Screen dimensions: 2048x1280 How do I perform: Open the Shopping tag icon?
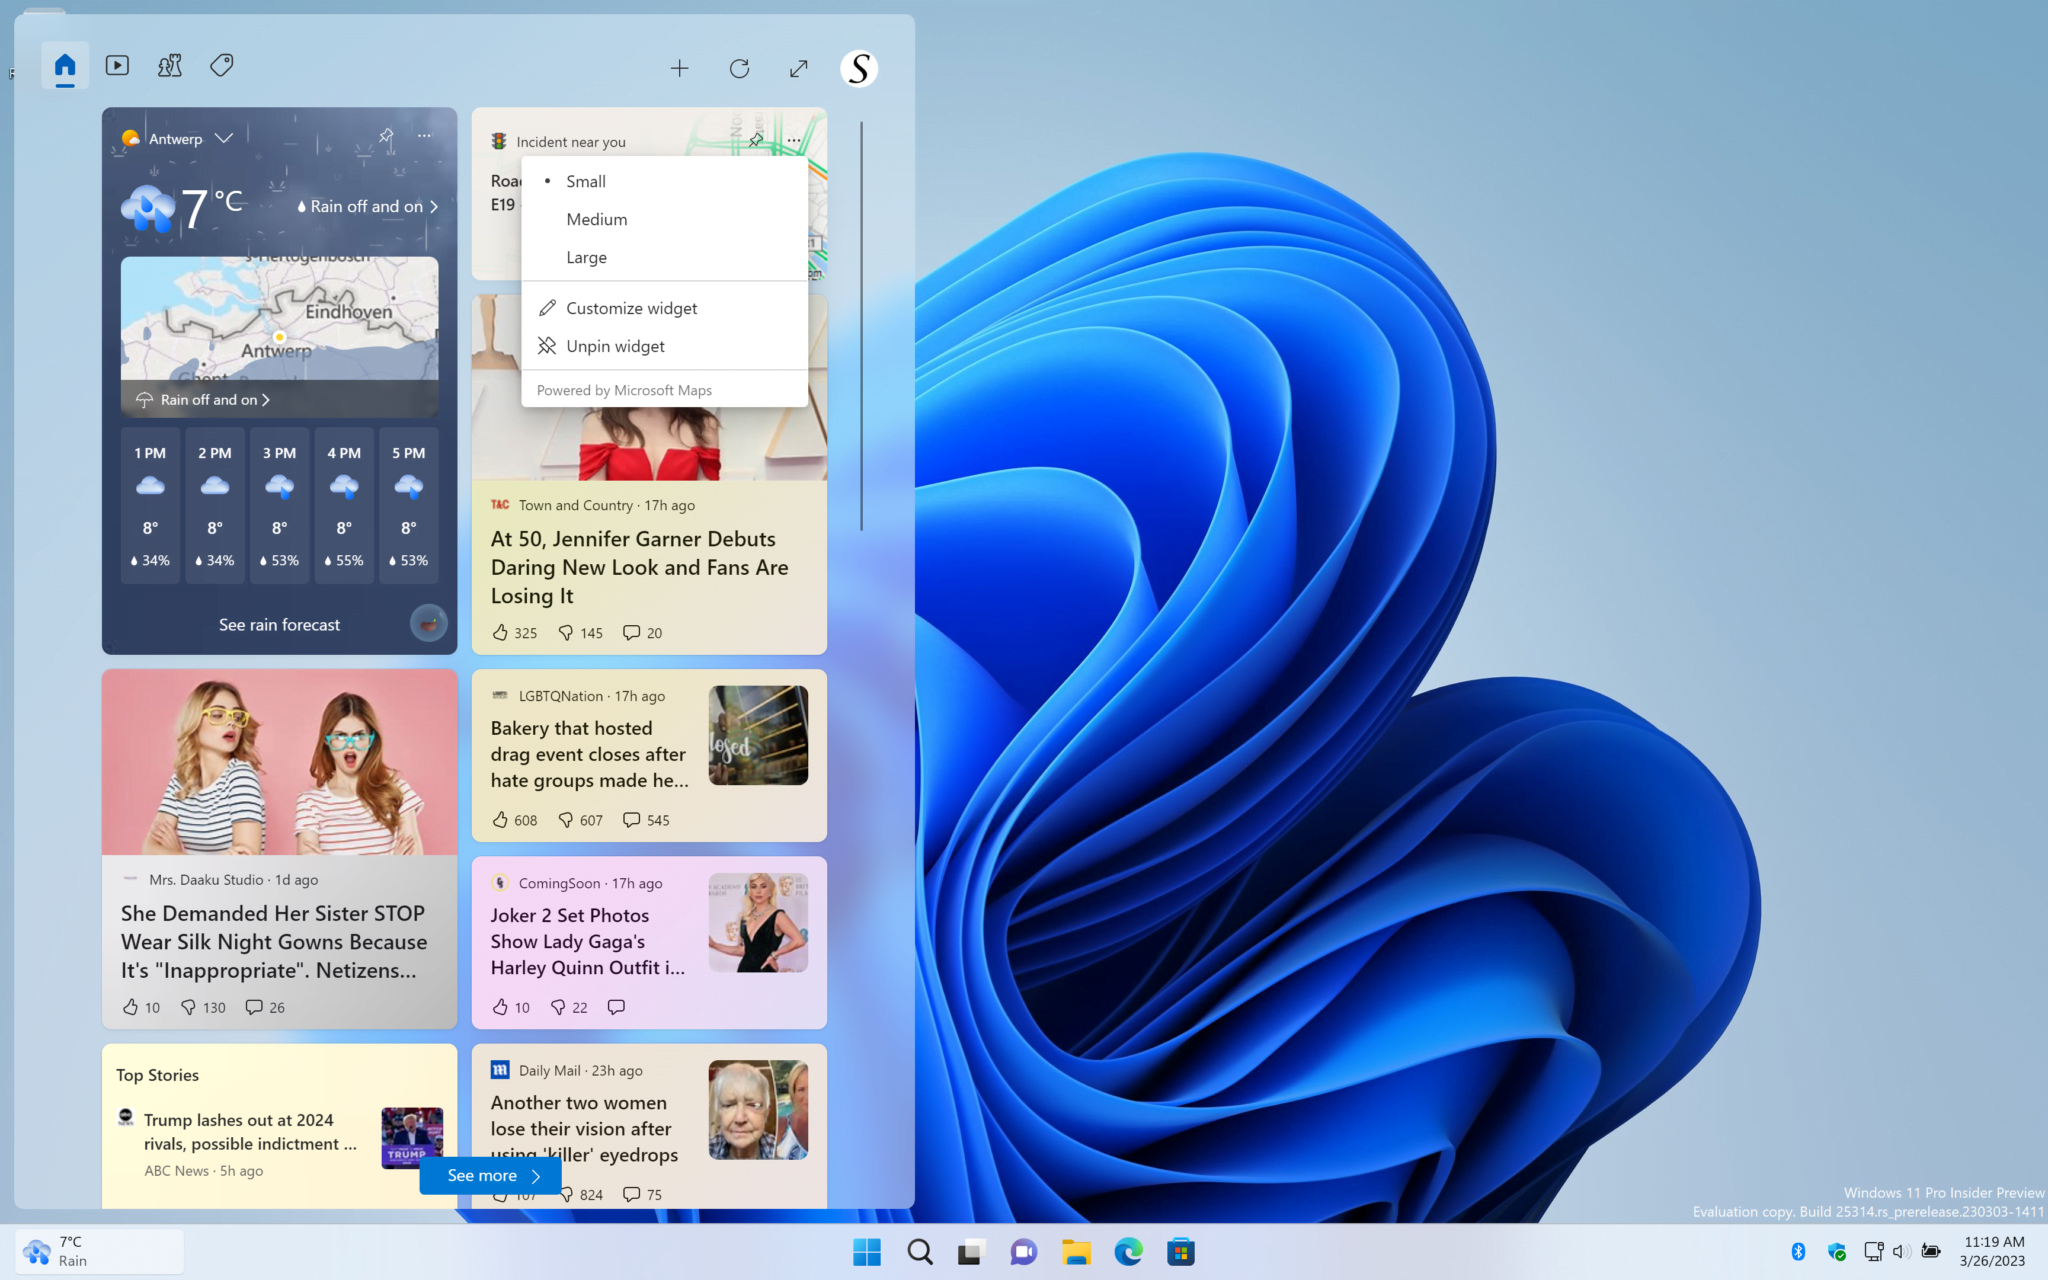(x=221, y=65)
